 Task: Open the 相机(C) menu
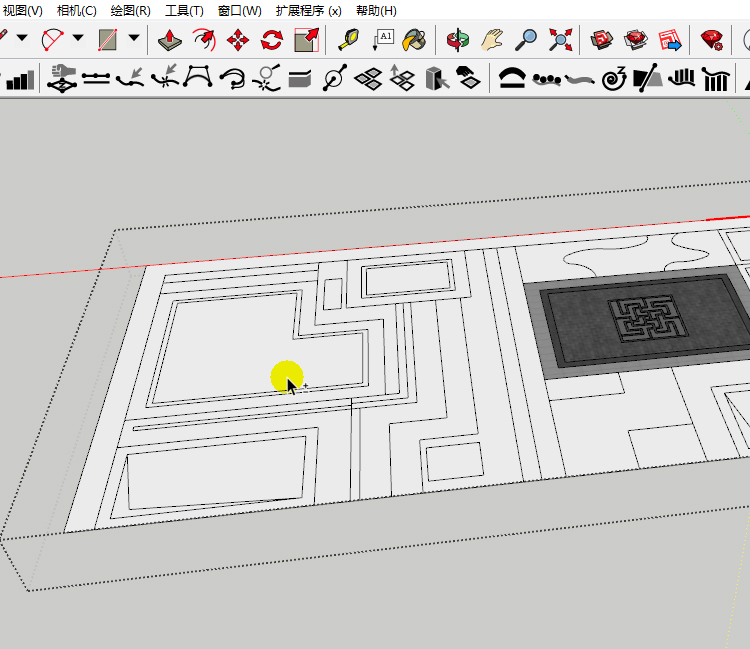click(77, 11)
